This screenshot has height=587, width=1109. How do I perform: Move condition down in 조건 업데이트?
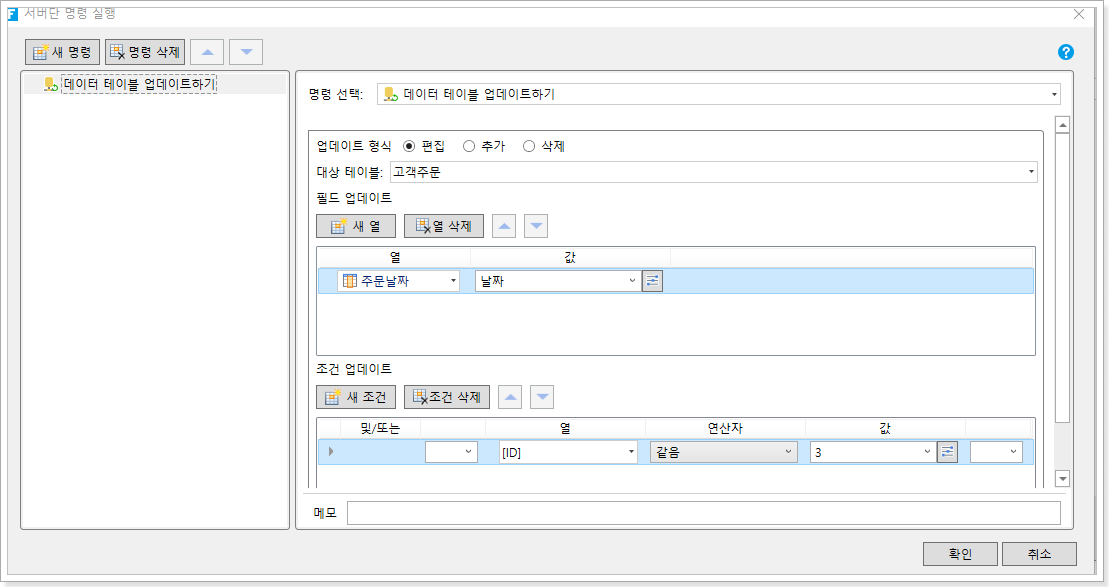coord(542,397)
